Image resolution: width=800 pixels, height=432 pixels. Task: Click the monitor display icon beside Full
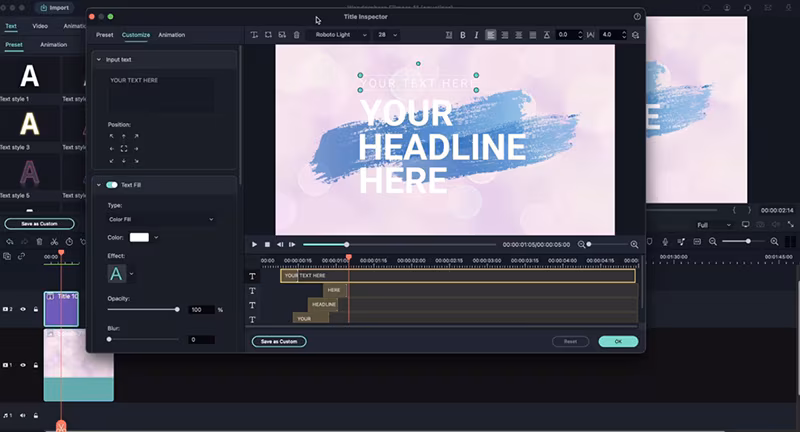coord(745,224)
